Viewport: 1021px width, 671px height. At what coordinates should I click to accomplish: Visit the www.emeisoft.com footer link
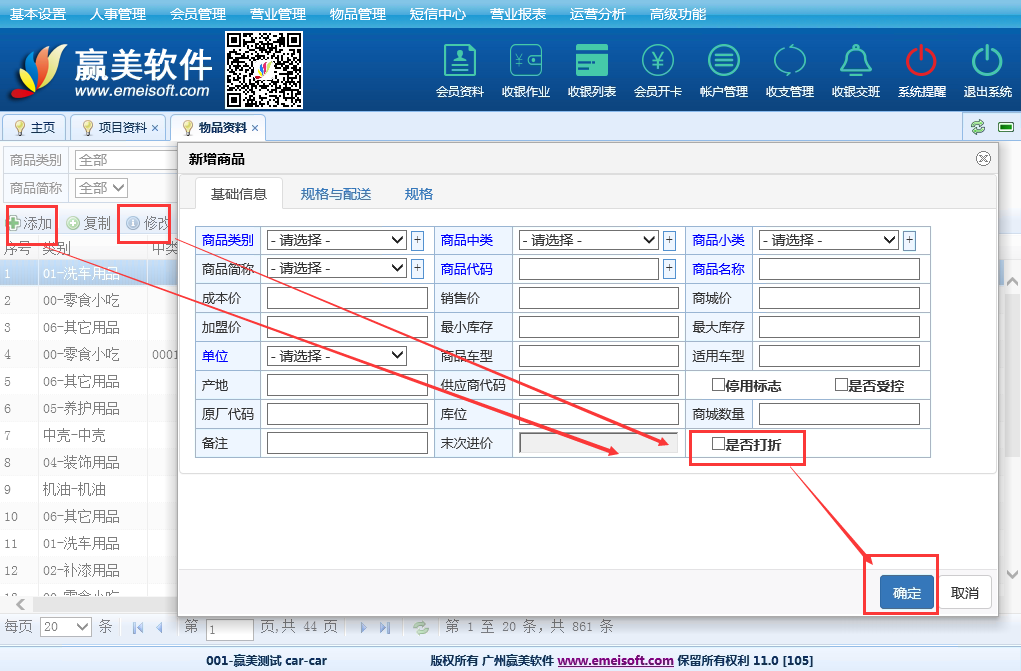pos(615,661)
